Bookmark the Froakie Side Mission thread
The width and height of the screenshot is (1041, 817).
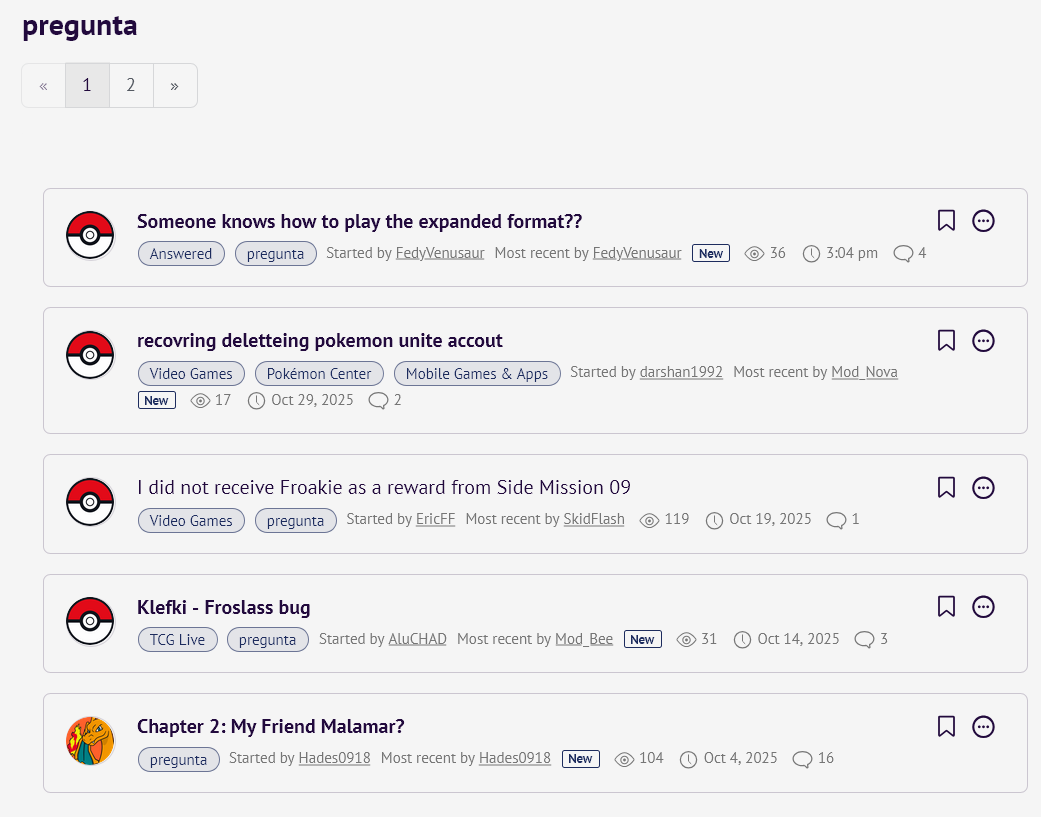click(x=946, y=487)
